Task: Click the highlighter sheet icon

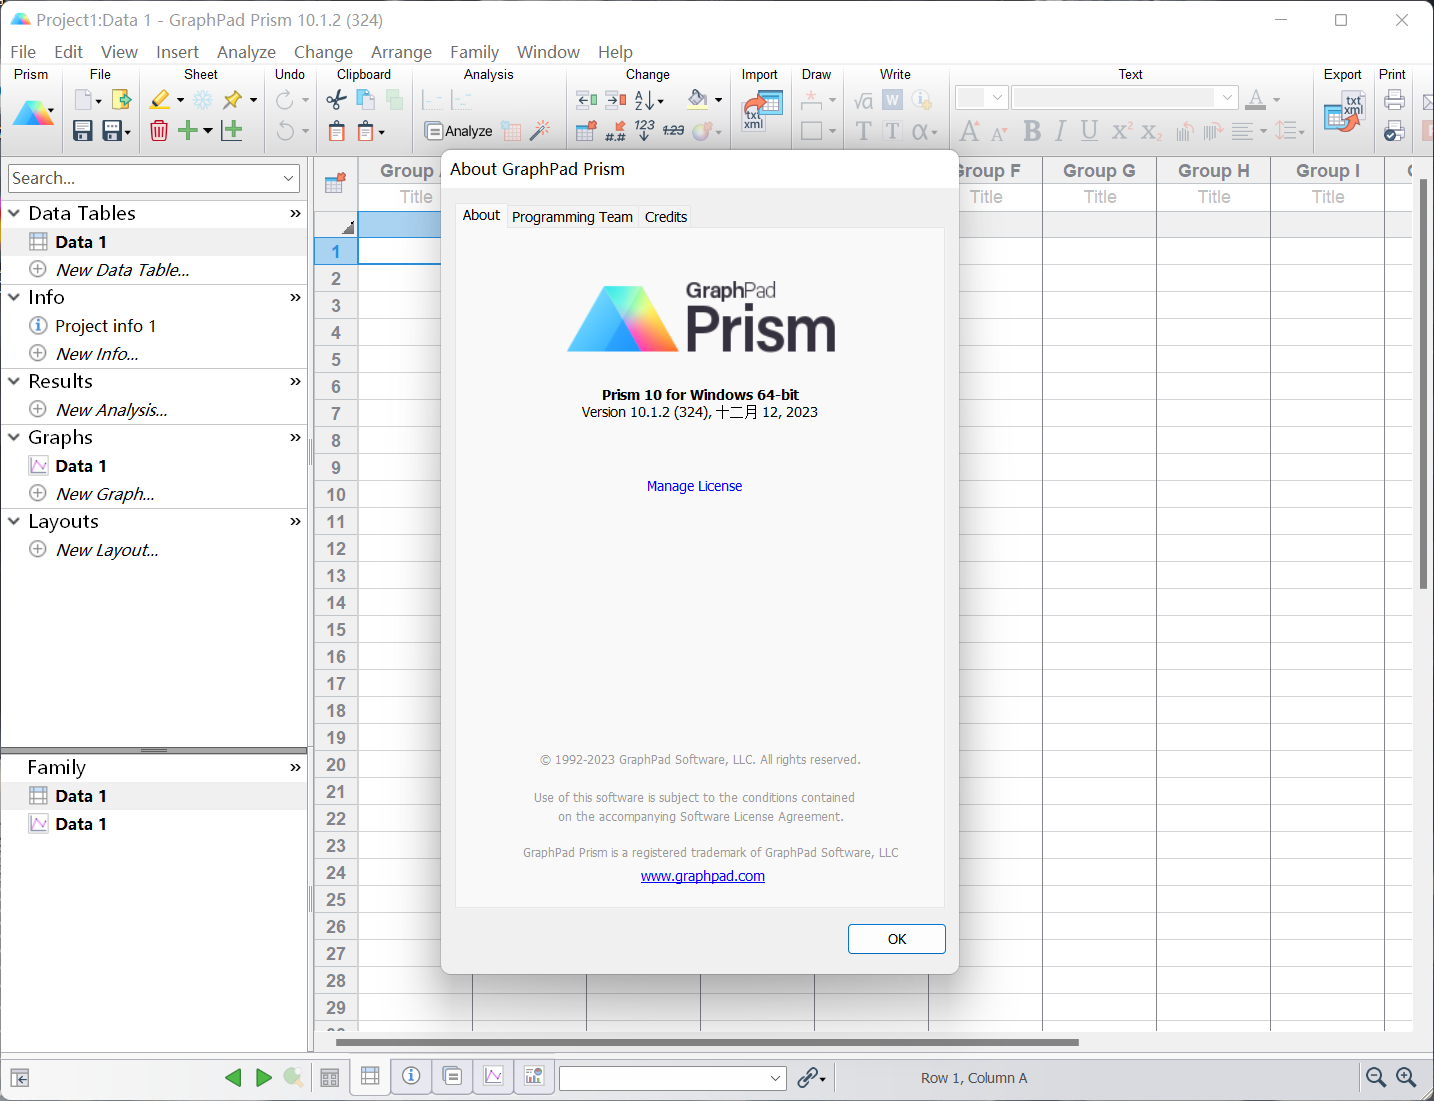Action: pyautogui.click(x=160, y=99)
